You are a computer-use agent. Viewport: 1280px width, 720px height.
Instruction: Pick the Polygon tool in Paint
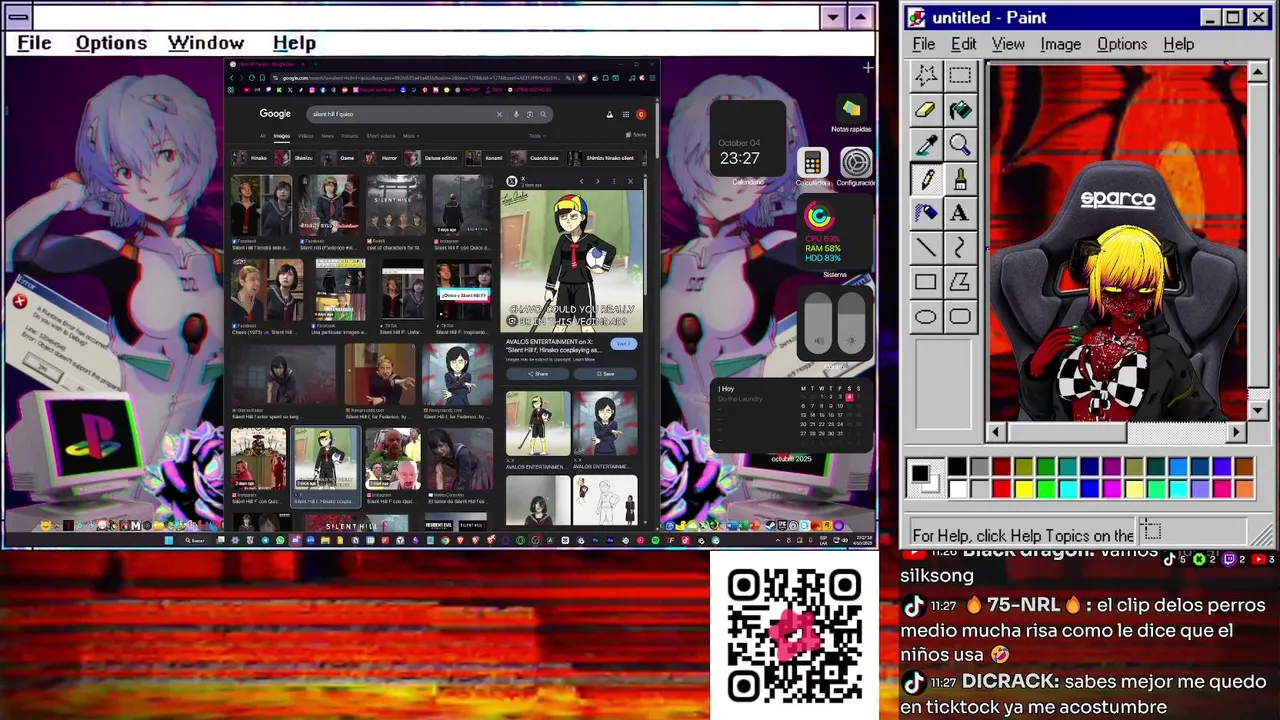point(960,282)
